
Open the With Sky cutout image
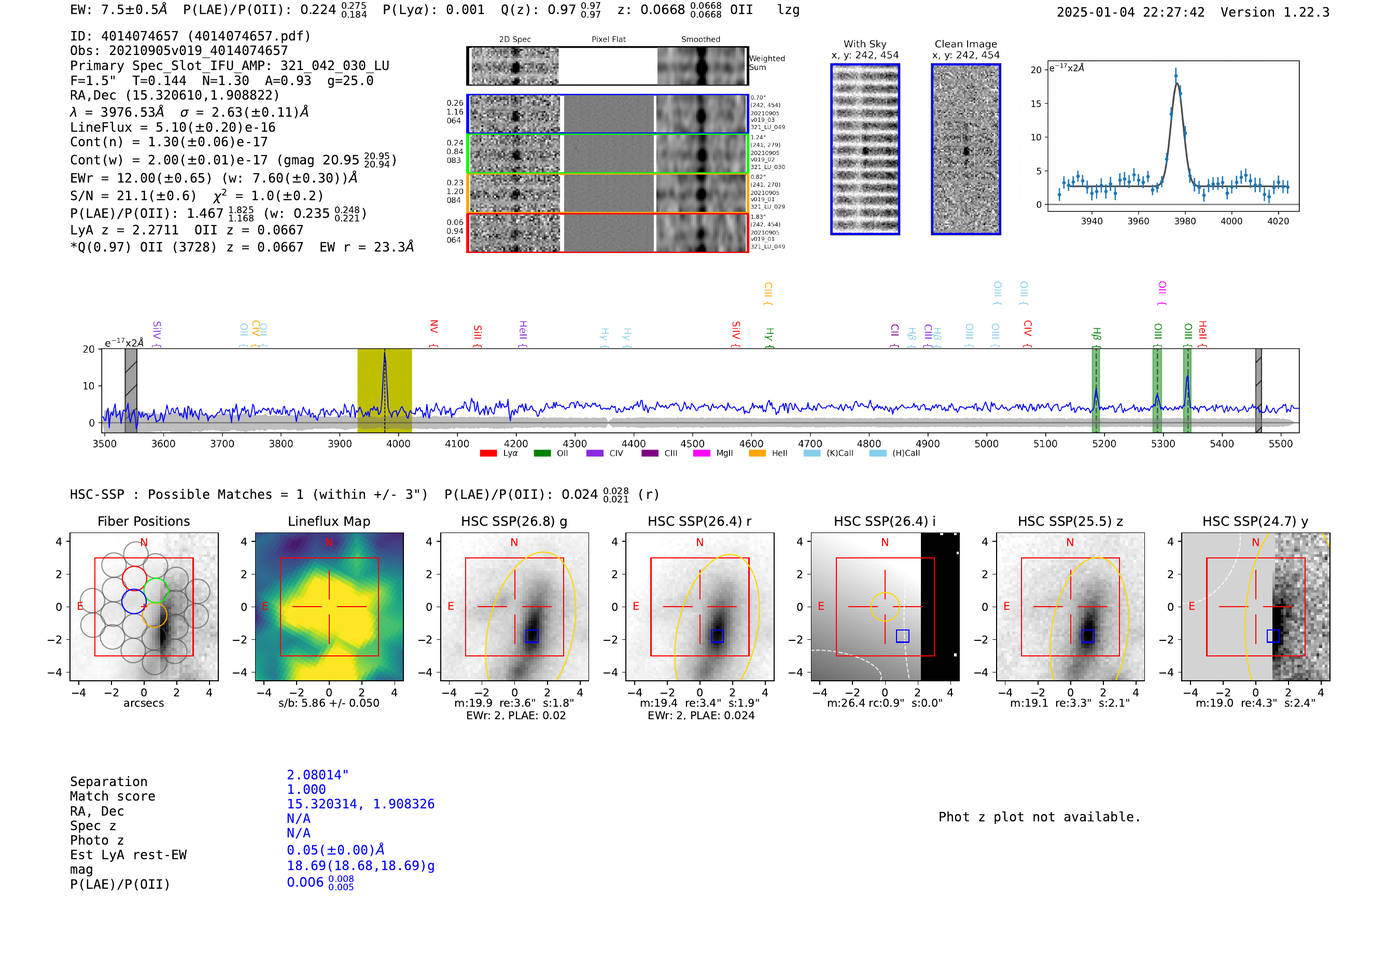(x=865, y=149)
